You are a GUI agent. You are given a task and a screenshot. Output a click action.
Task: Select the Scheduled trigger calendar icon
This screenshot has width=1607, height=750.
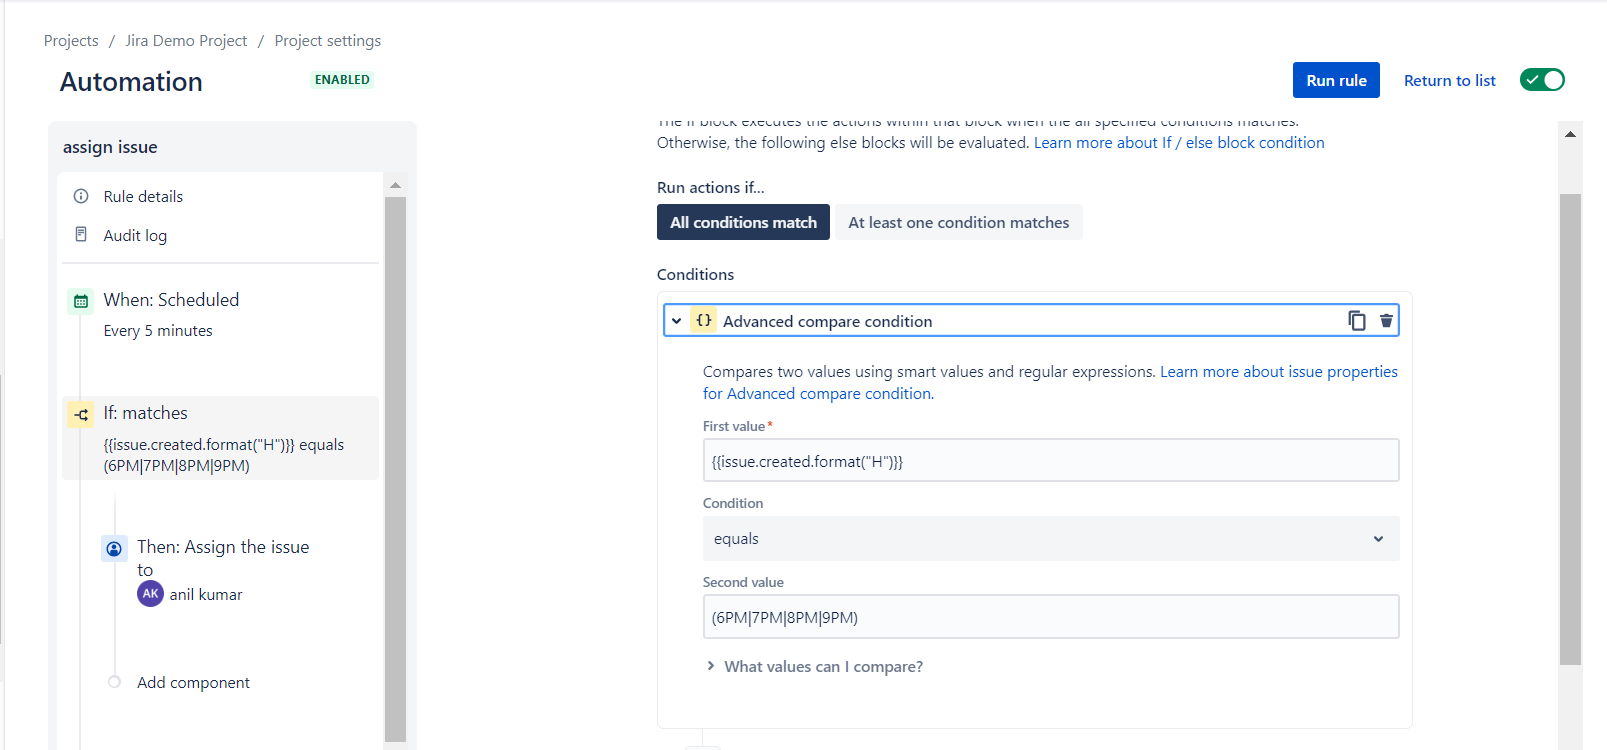click(x=81, y=301)
